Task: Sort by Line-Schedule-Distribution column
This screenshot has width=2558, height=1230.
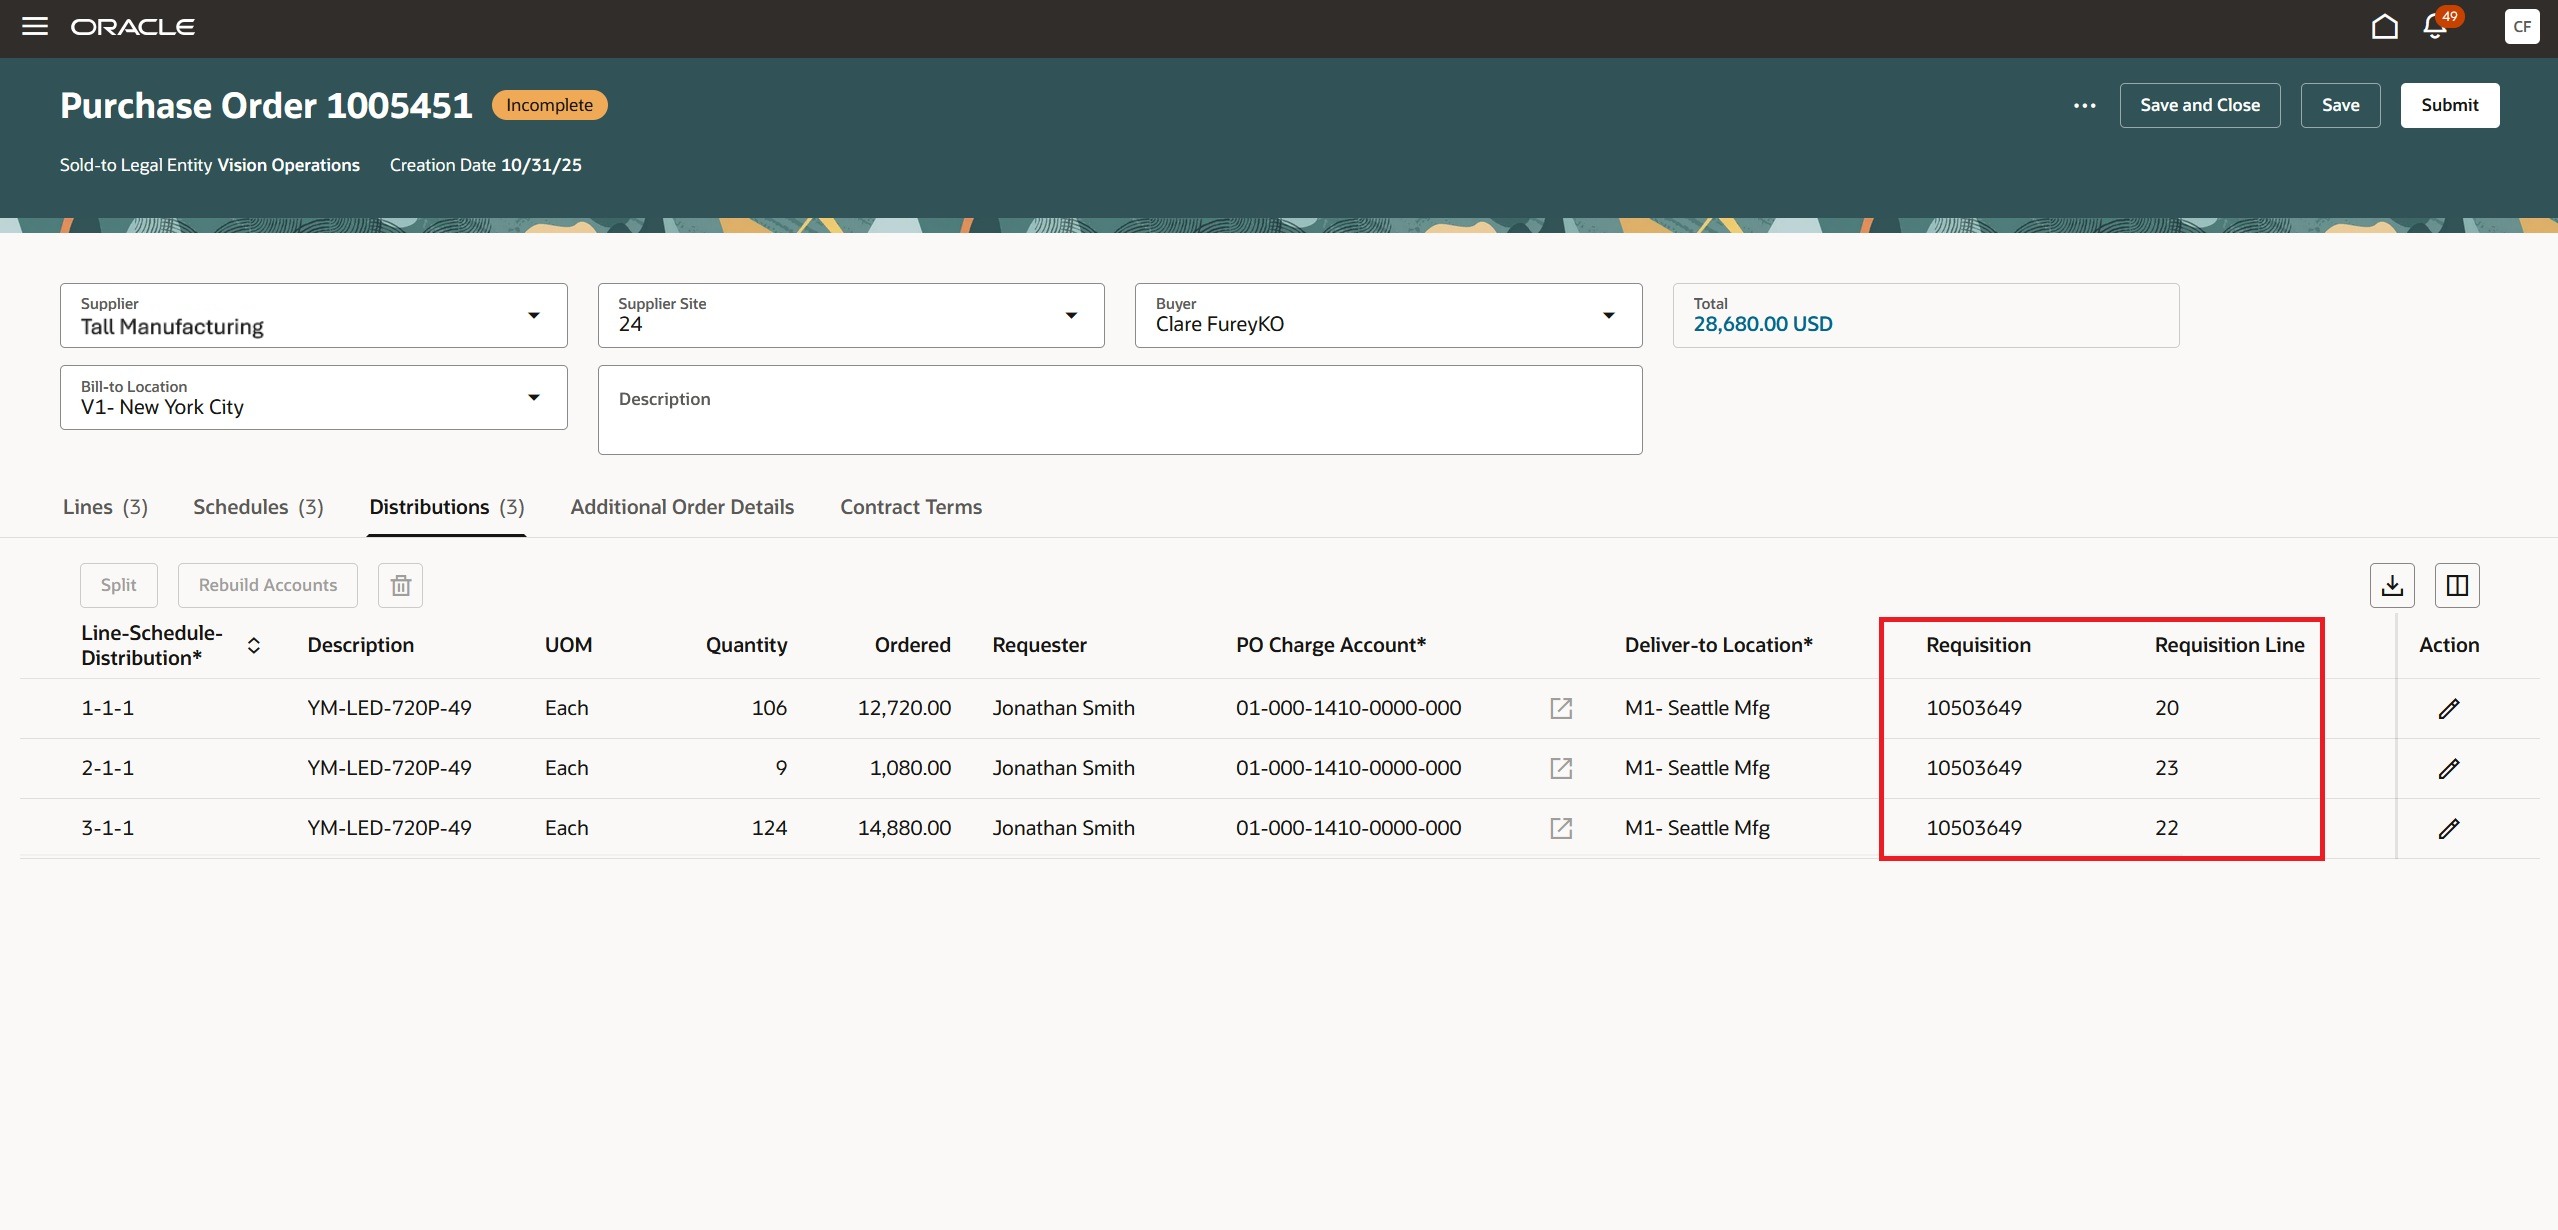Action: click(x=254, y=645)
